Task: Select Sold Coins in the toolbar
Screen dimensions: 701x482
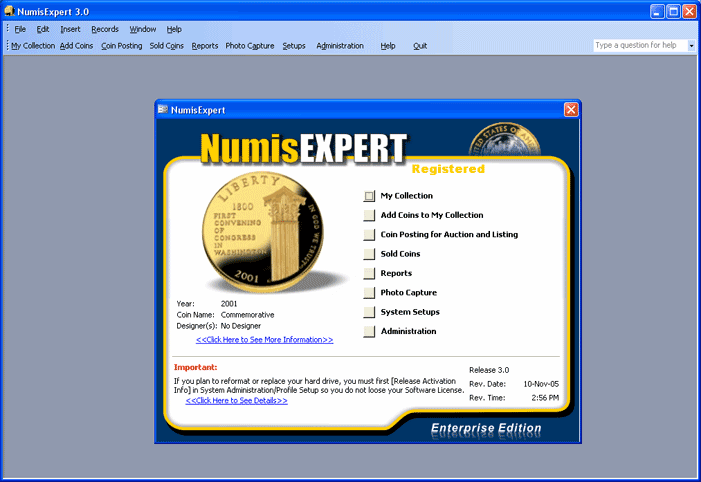Action: tap(166, 46)
